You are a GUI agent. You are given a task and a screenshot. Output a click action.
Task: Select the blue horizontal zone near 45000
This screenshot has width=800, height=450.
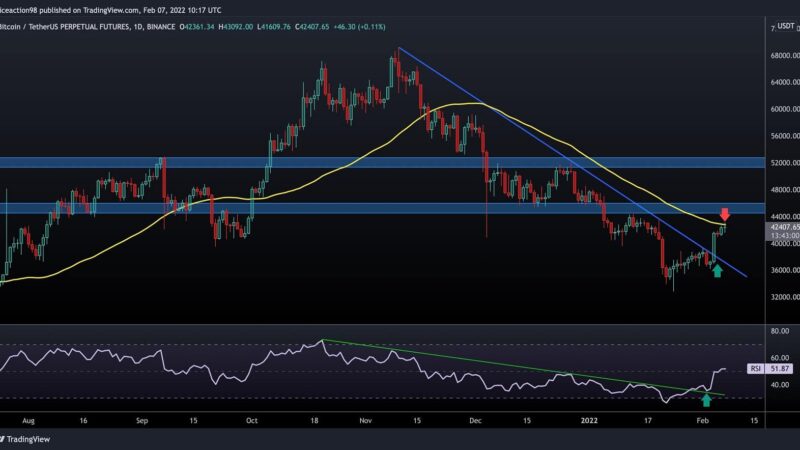383,208
